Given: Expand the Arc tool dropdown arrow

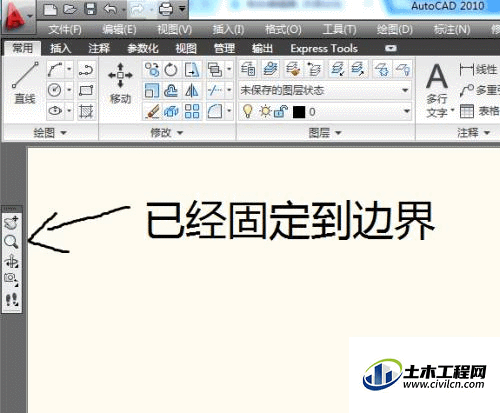Looking at the screenshot, I should pyautogui.click(x=69, y=69).
